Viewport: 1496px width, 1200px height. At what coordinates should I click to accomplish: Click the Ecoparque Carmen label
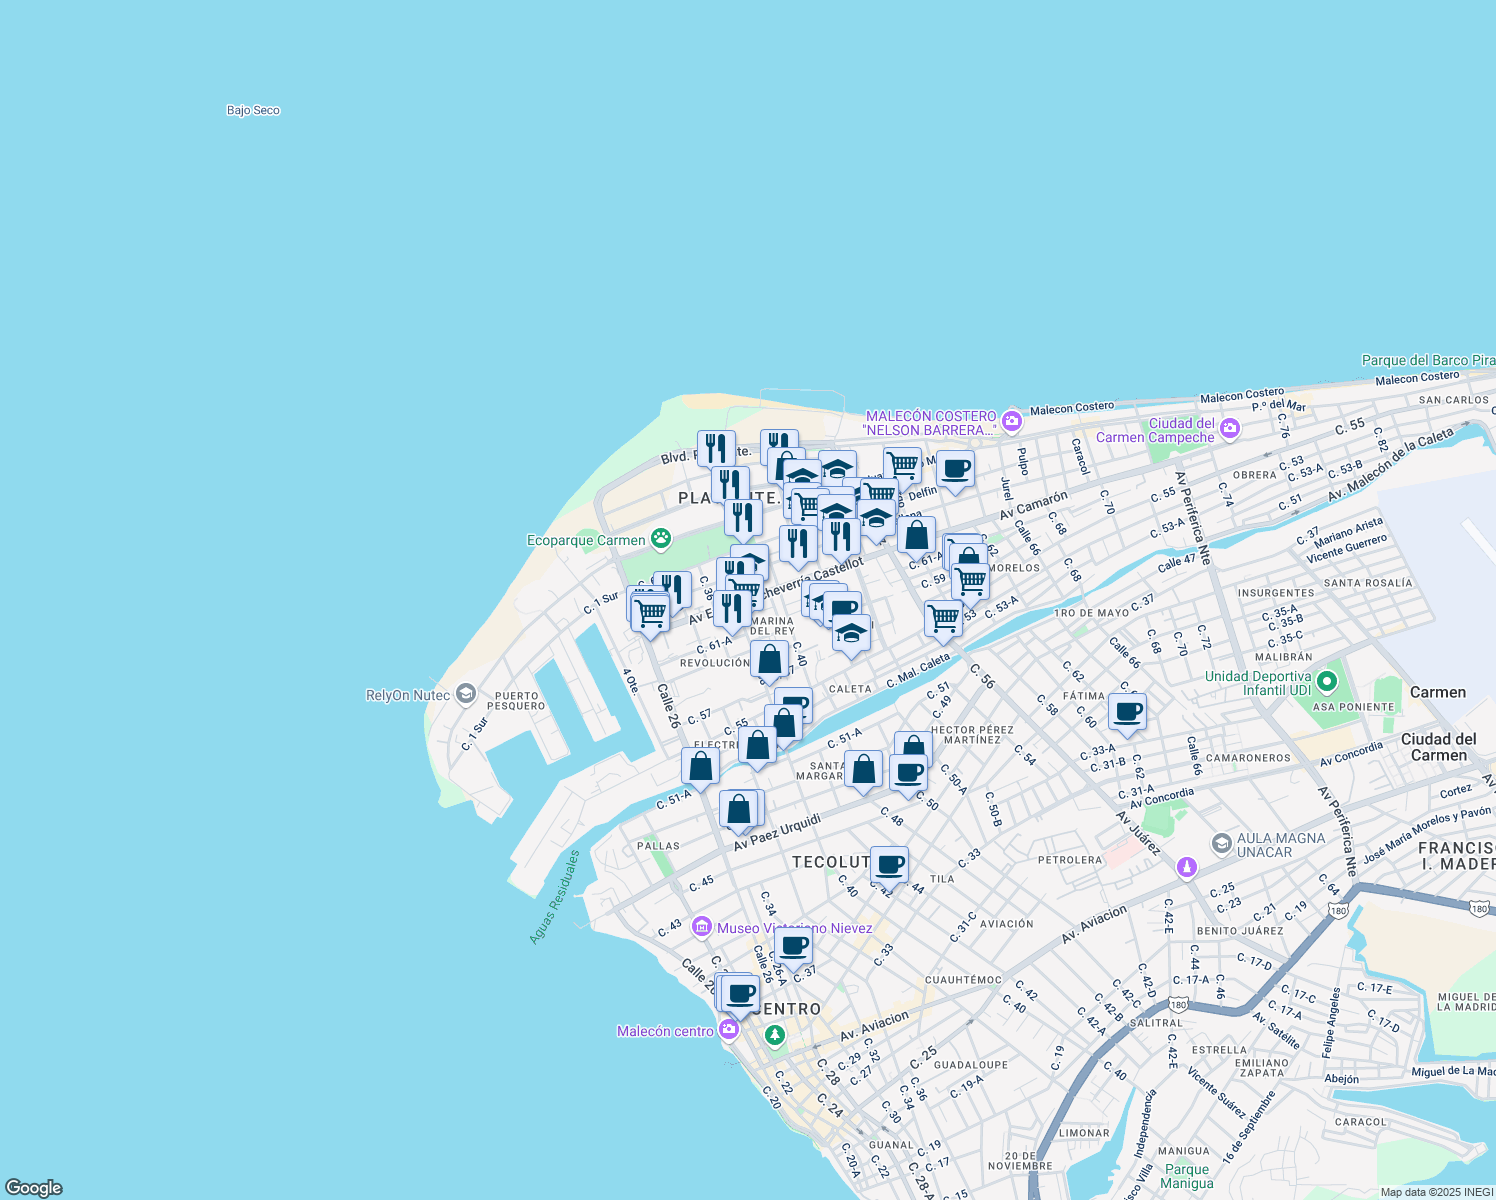click(586, 541)
